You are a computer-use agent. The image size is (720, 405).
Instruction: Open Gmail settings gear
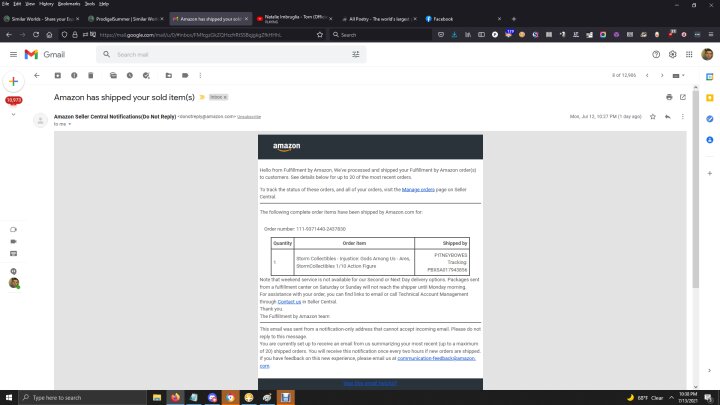tap(672, 54)
